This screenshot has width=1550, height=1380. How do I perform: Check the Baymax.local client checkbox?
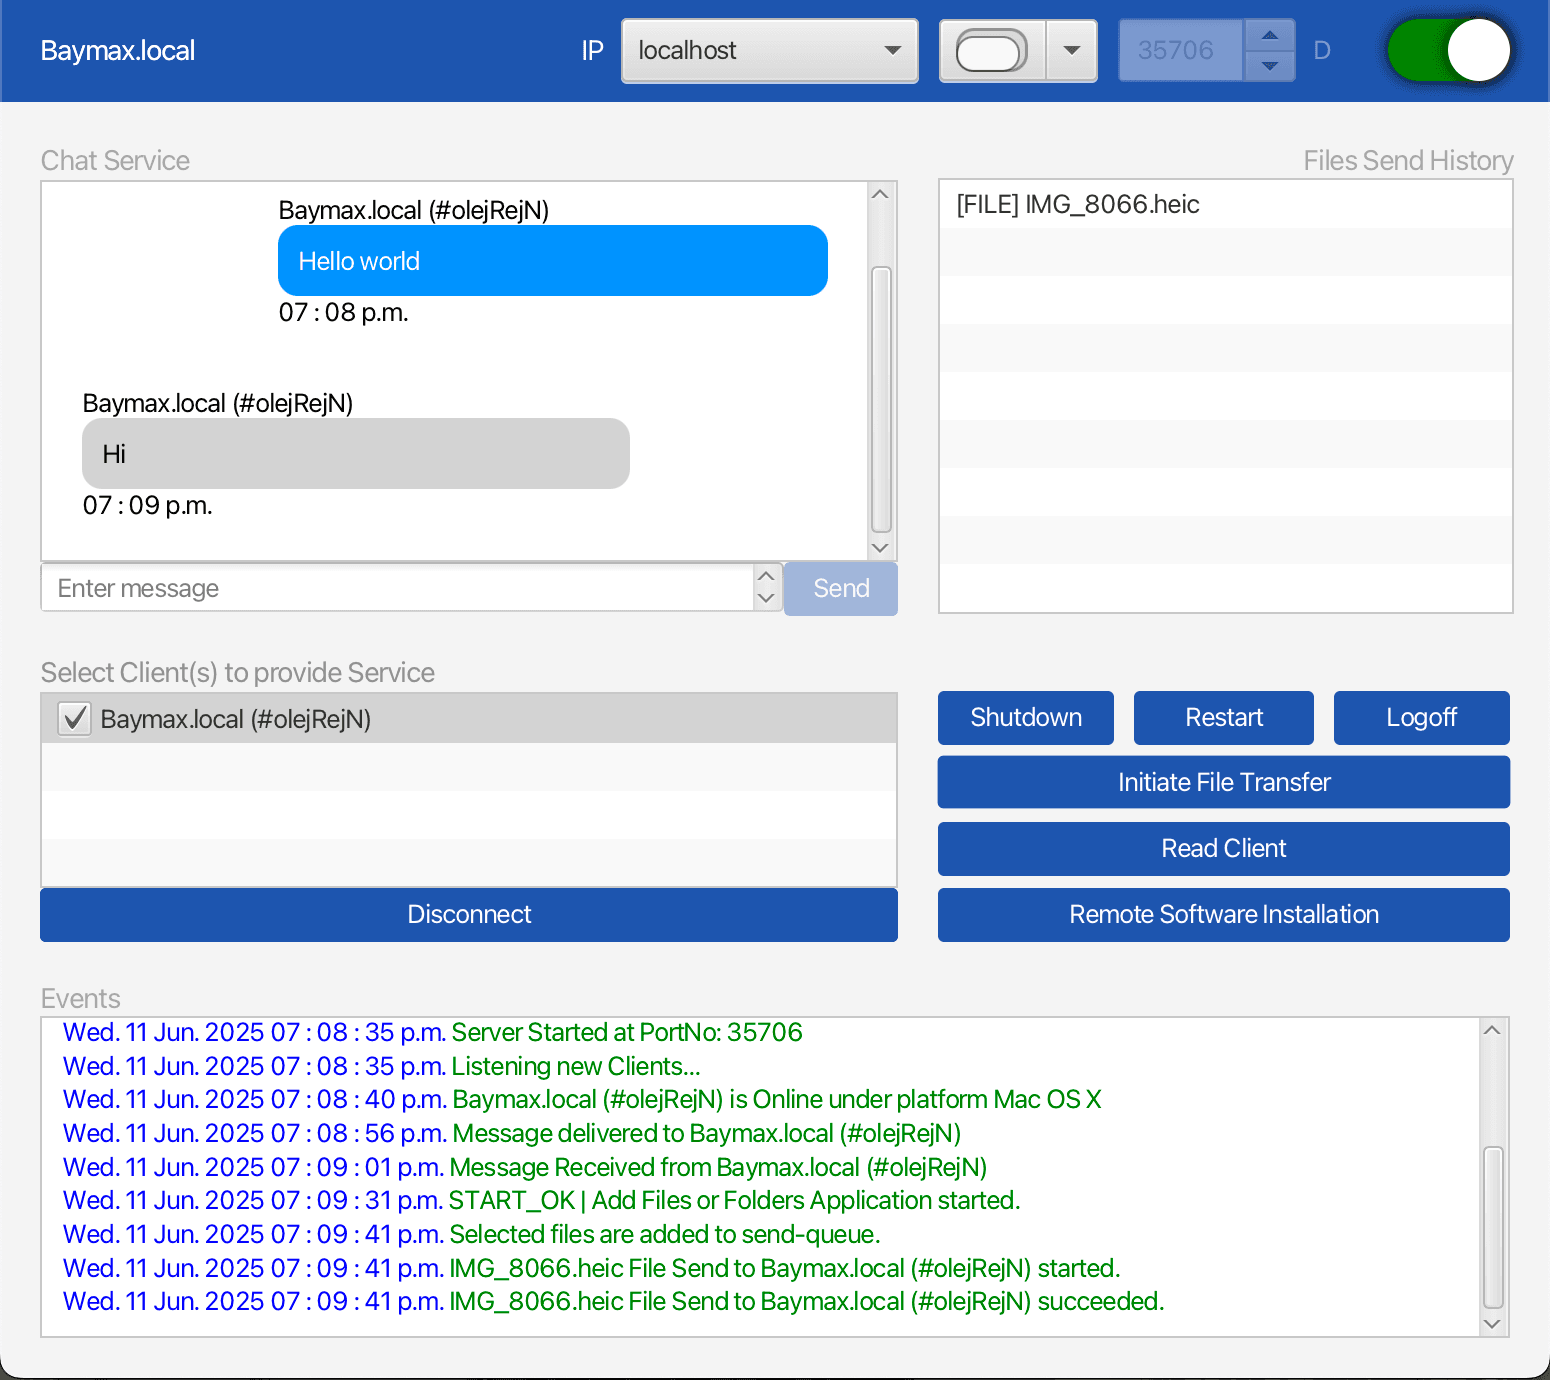(x=74, y=718)
